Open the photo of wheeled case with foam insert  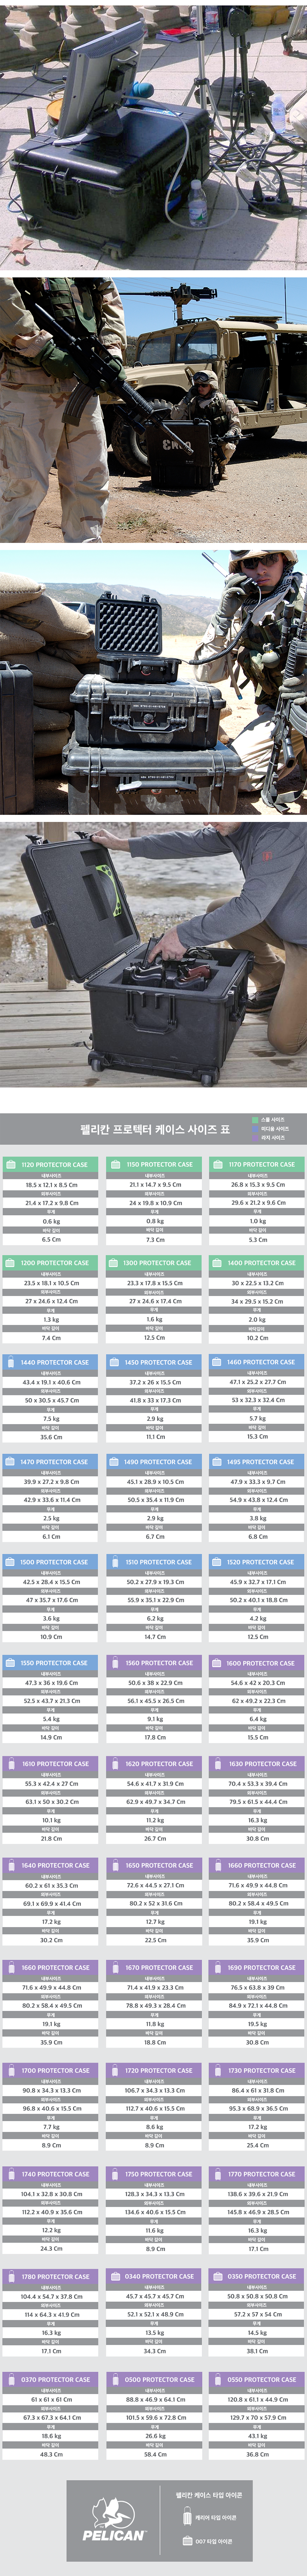pyautogui.click(x=153, y=953)
